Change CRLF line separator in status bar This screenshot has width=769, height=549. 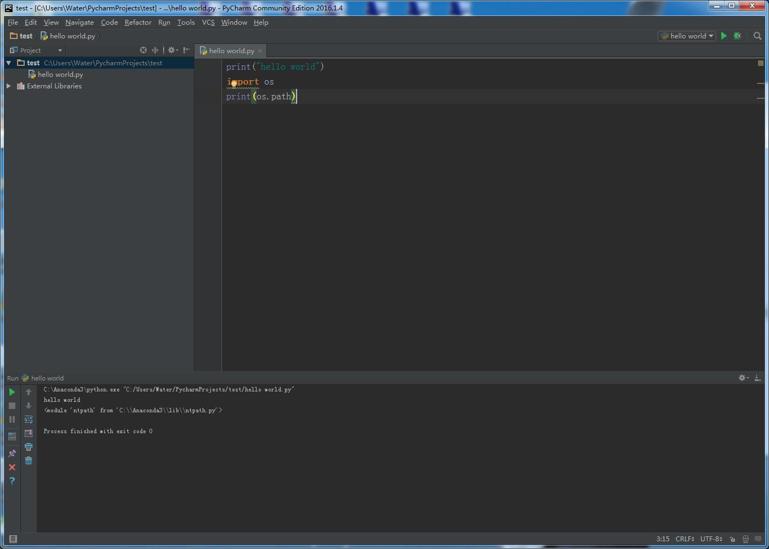click(x=685, y=539)
